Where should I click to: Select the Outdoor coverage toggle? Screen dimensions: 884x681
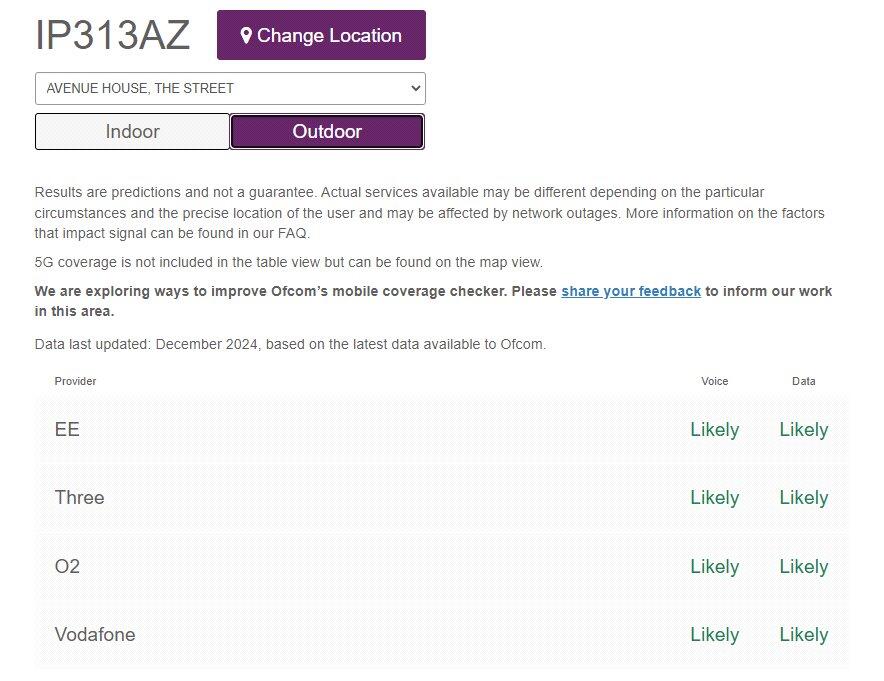point(327,131)
